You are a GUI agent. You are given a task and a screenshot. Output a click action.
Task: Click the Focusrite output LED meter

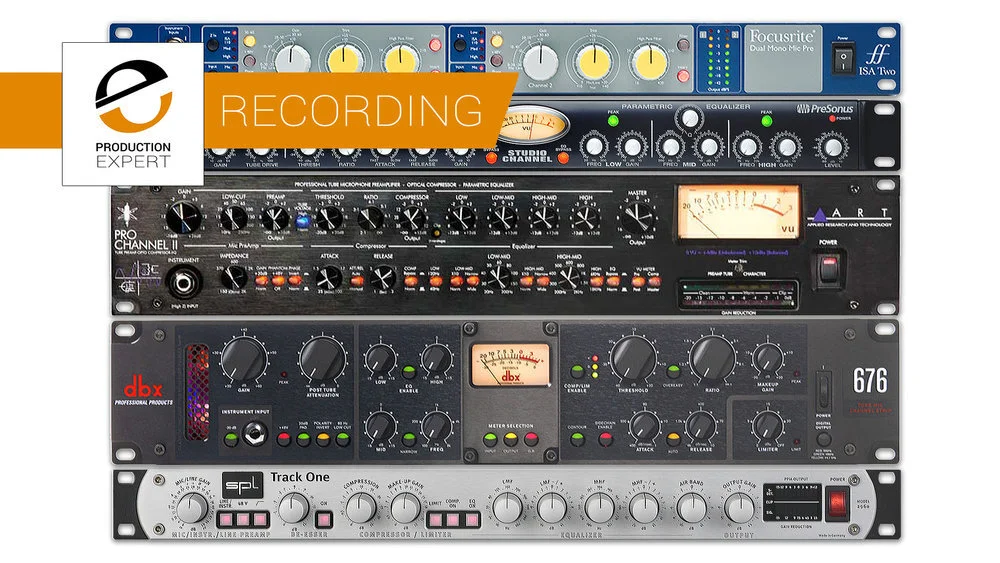click(x=718, y=60)
